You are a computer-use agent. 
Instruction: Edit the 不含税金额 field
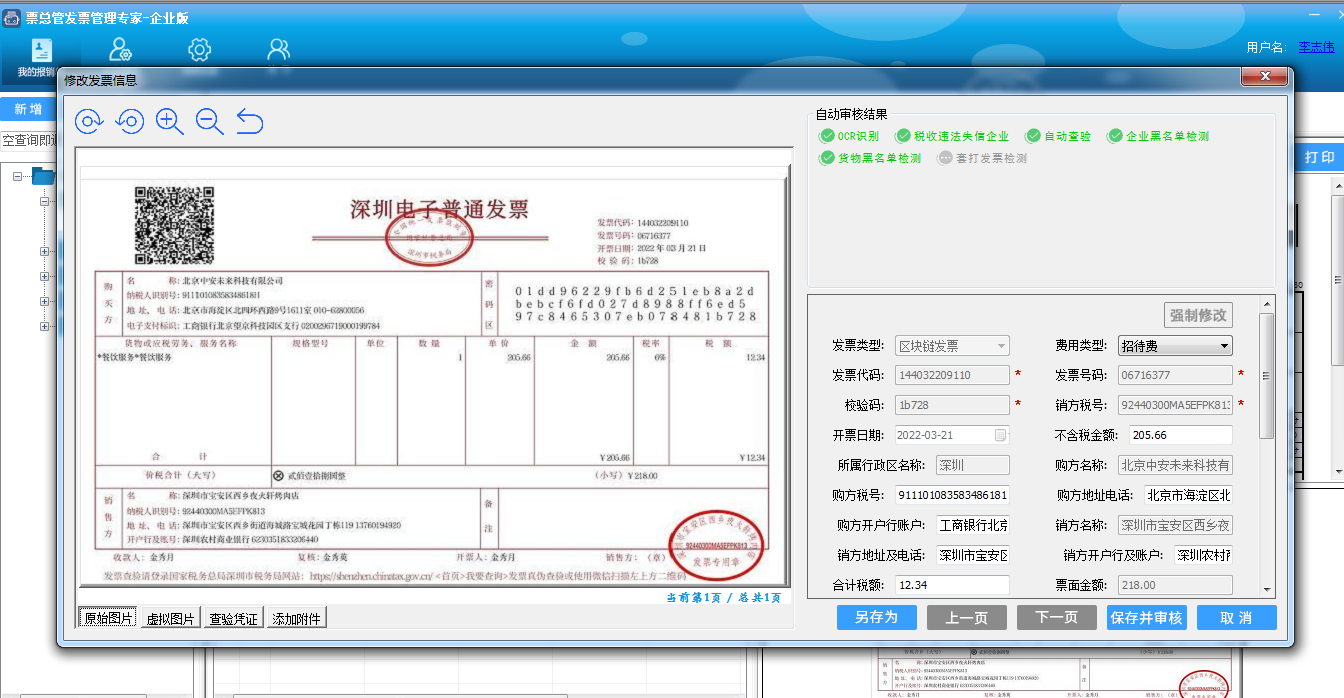[1180, 435]
